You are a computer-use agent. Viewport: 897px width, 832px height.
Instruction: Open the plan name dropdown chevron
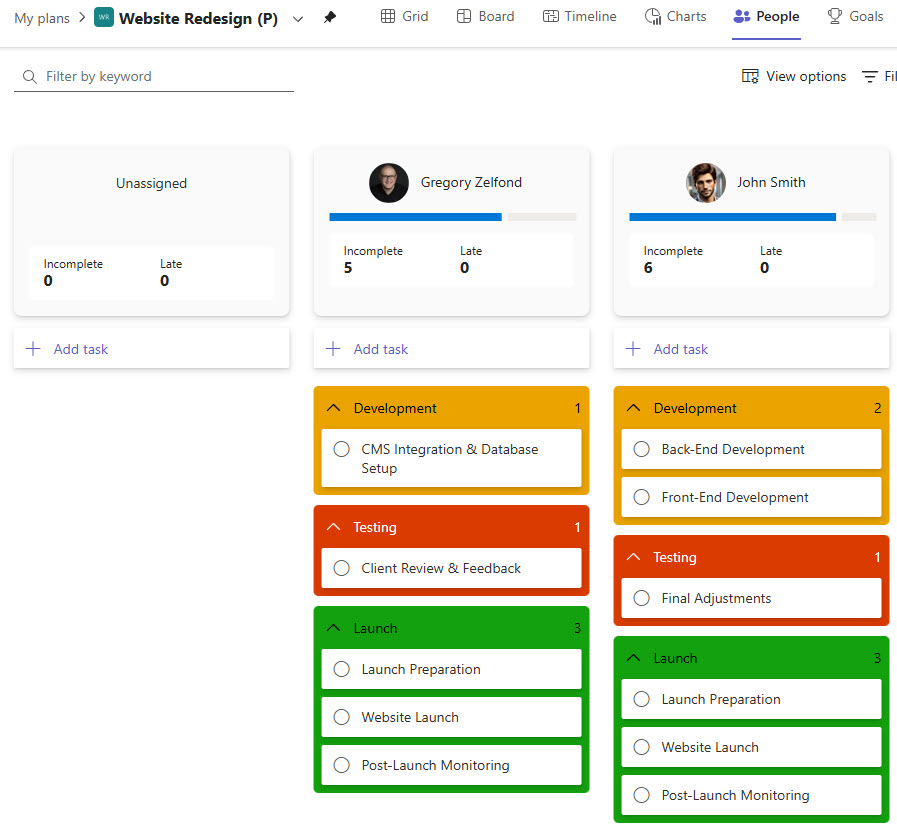(x=298, y=19)
